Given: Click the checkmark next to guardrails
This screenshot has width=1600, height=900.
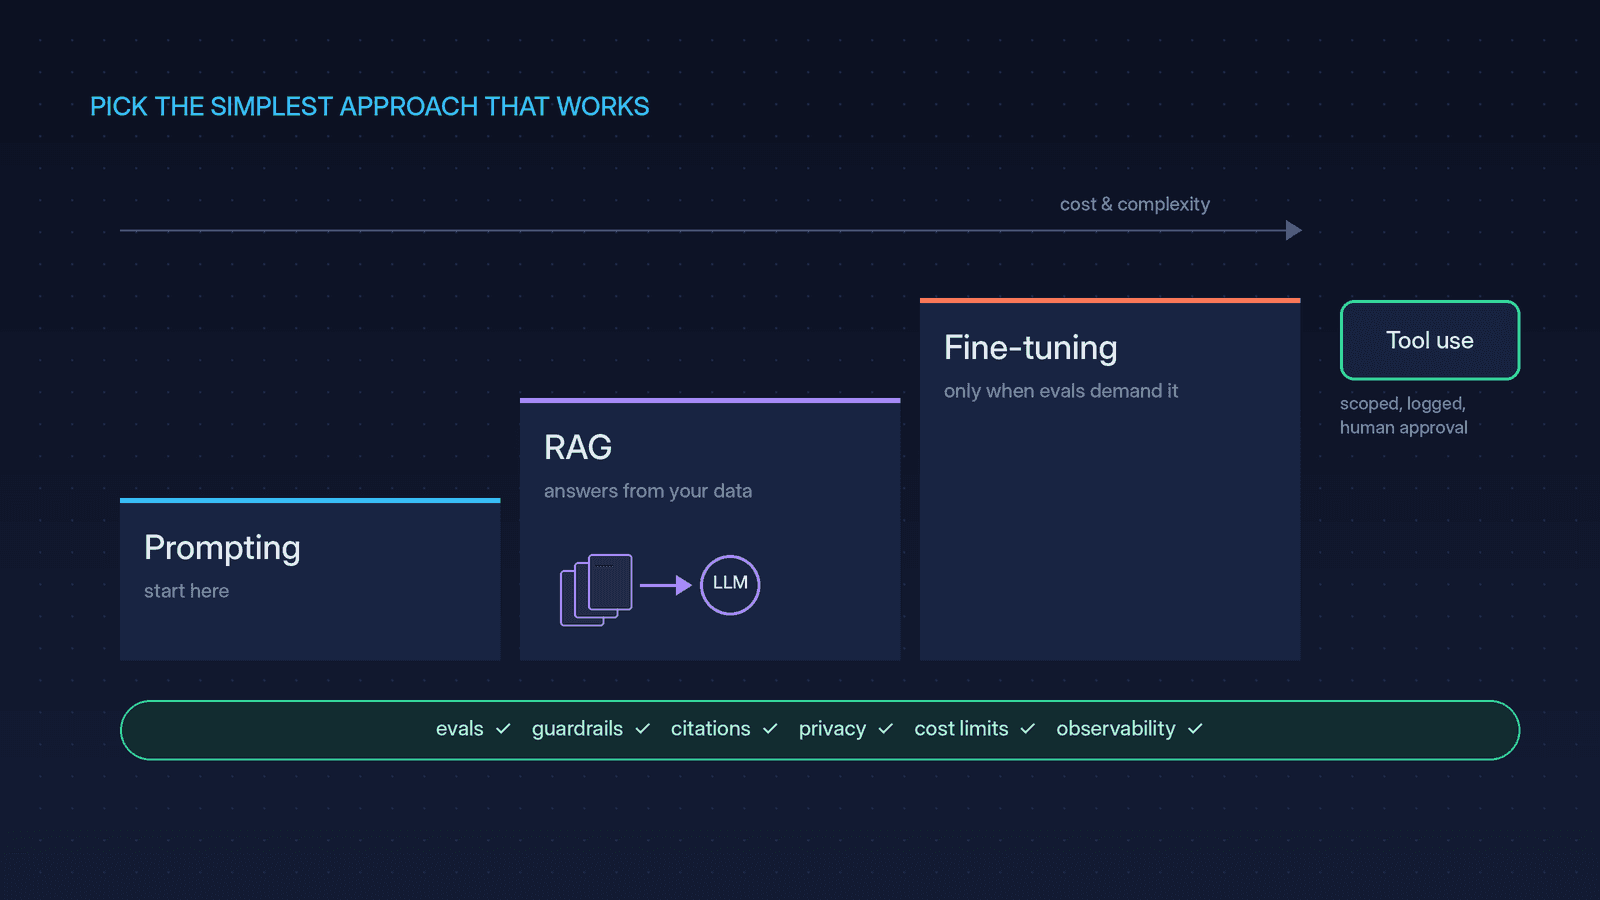Looking at the screenshot, I should click(x=642, y=729).
